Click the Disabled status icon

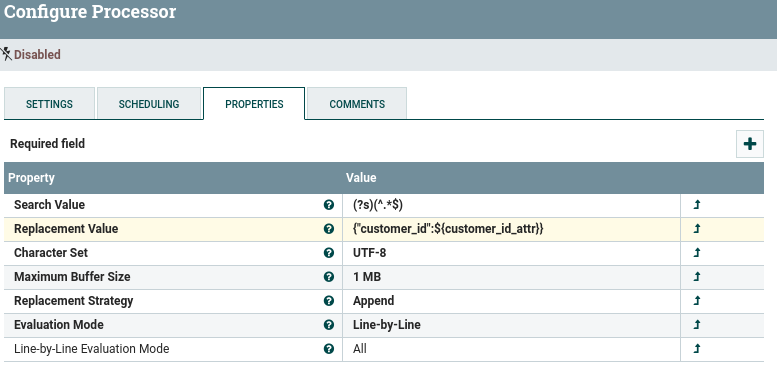6,54
